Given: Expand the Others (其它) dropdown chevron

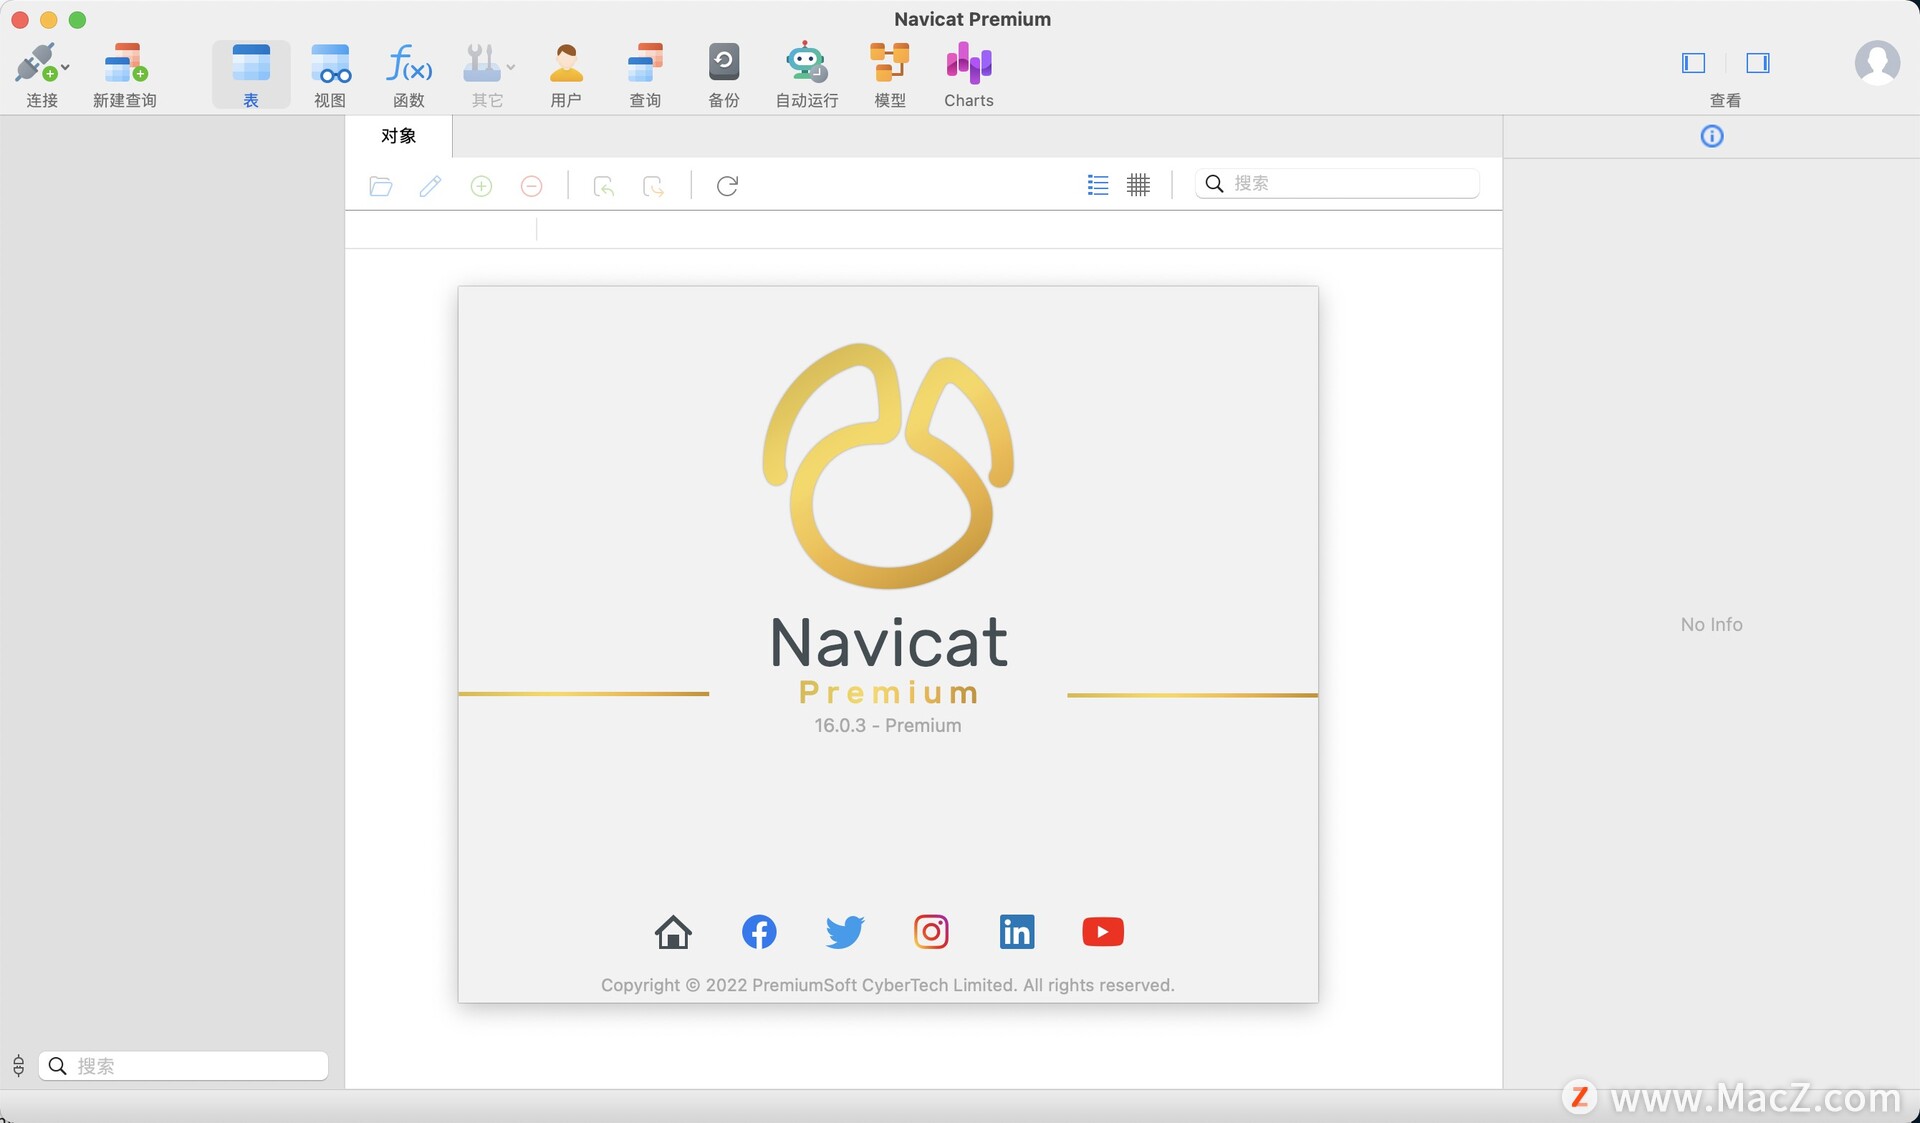Looking at the screenshot, I should 511,68.
